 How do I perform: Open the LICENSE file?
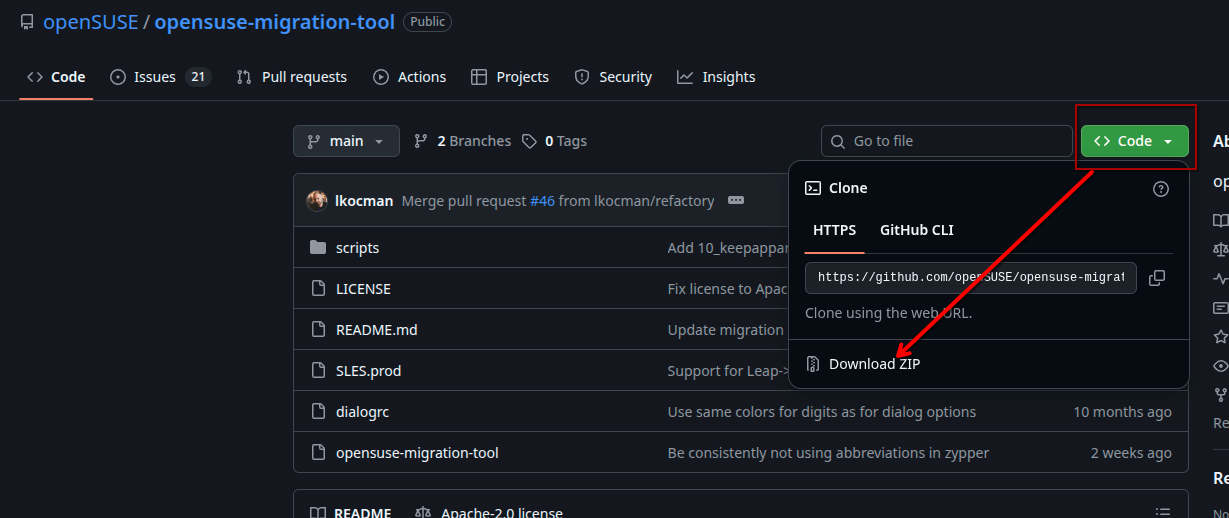point(363,289)
